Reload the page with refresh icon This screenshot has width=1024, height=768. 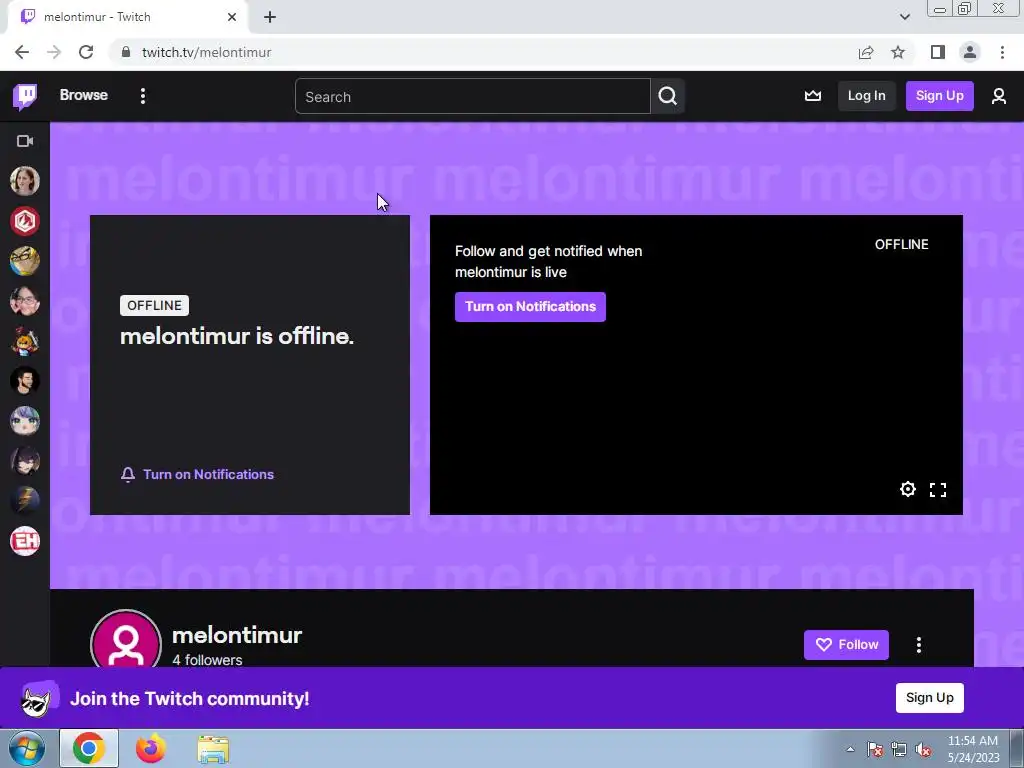coord(86,52)
